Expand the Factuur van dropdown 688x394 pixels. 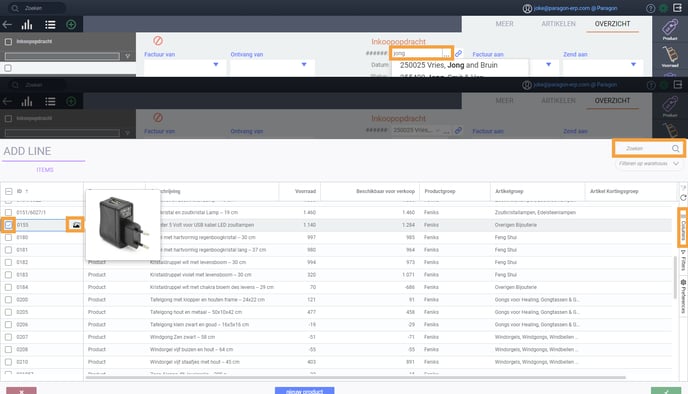(215, 64)
